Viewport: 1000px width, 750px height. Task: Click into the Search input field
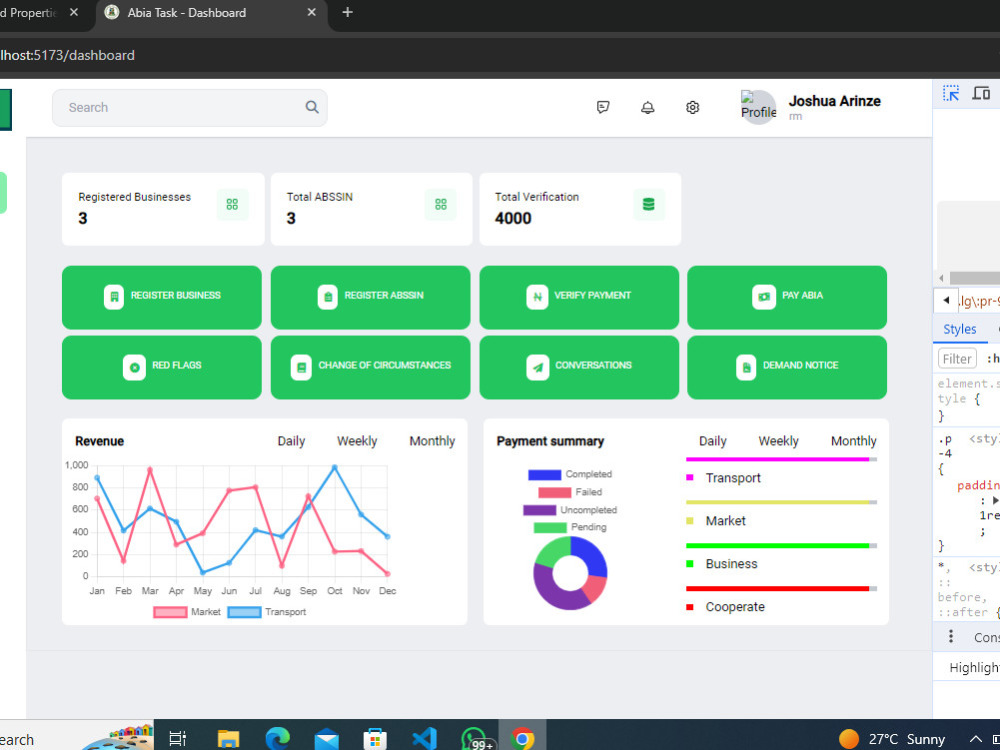click(x=189, y=108)
